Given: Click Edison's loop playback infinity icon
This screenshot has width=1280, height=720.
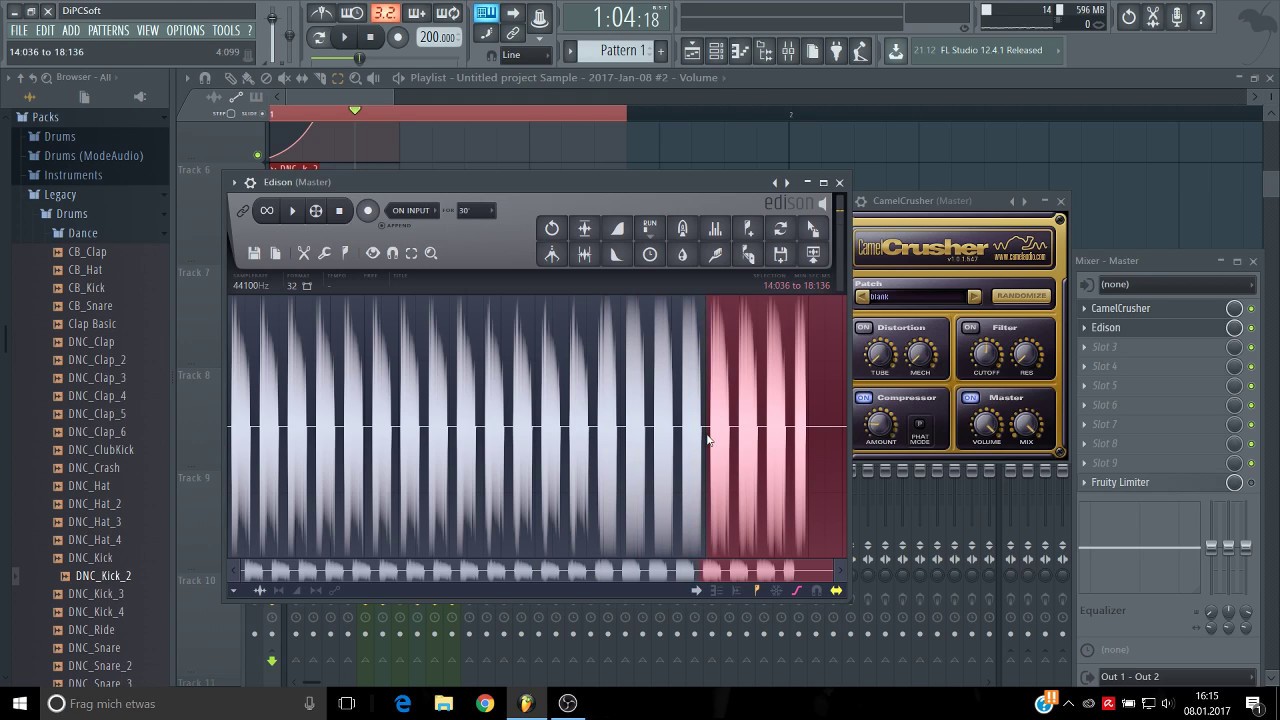Looking at the screenshot, I should pyautogui.click(x=267, y=211).
